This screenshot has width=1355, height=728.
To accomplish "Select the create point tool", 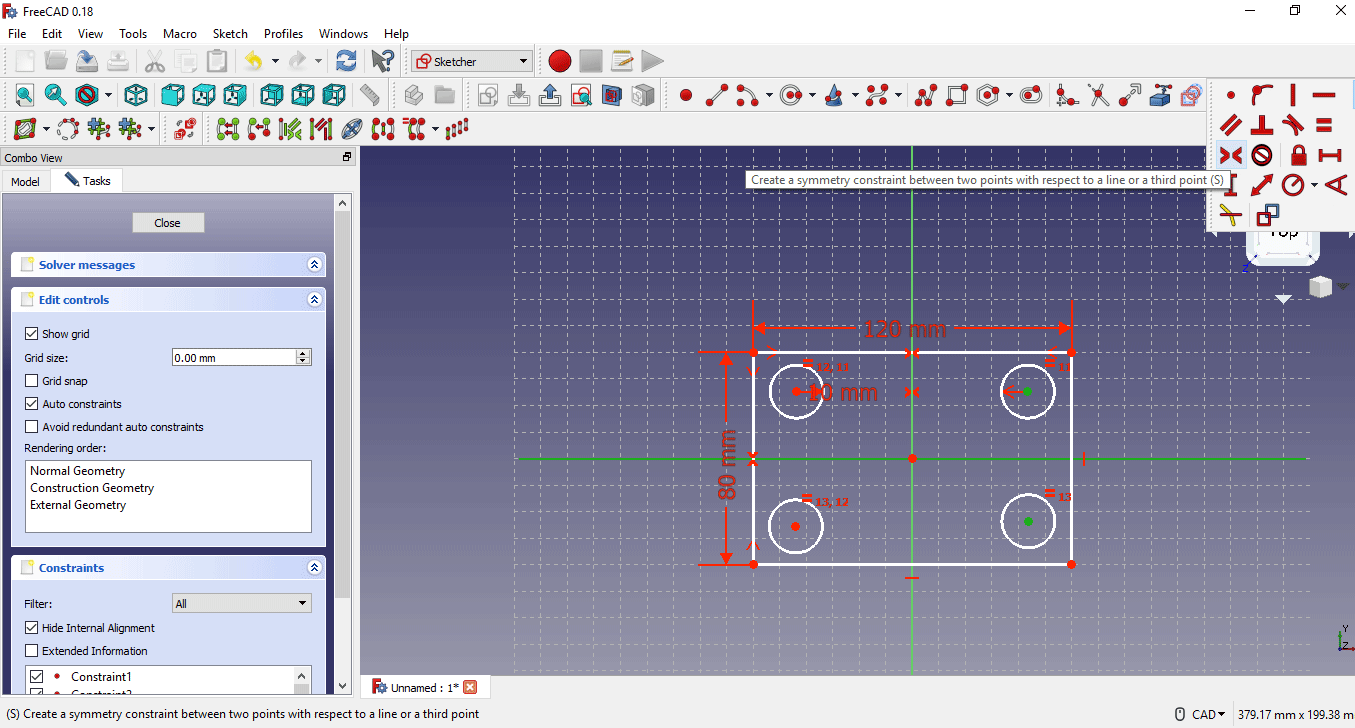I will pyautogui.click(x=686, y=95).
